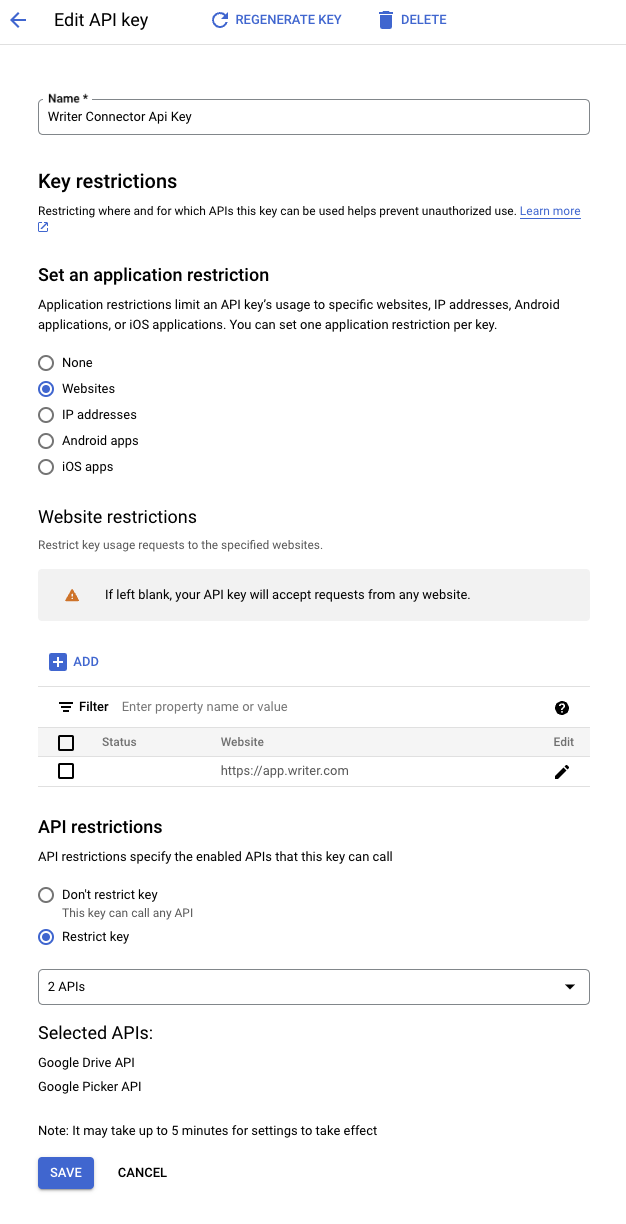
Task: Tick the checkbox for https://app.writer.com row
Action: [66, 771]
